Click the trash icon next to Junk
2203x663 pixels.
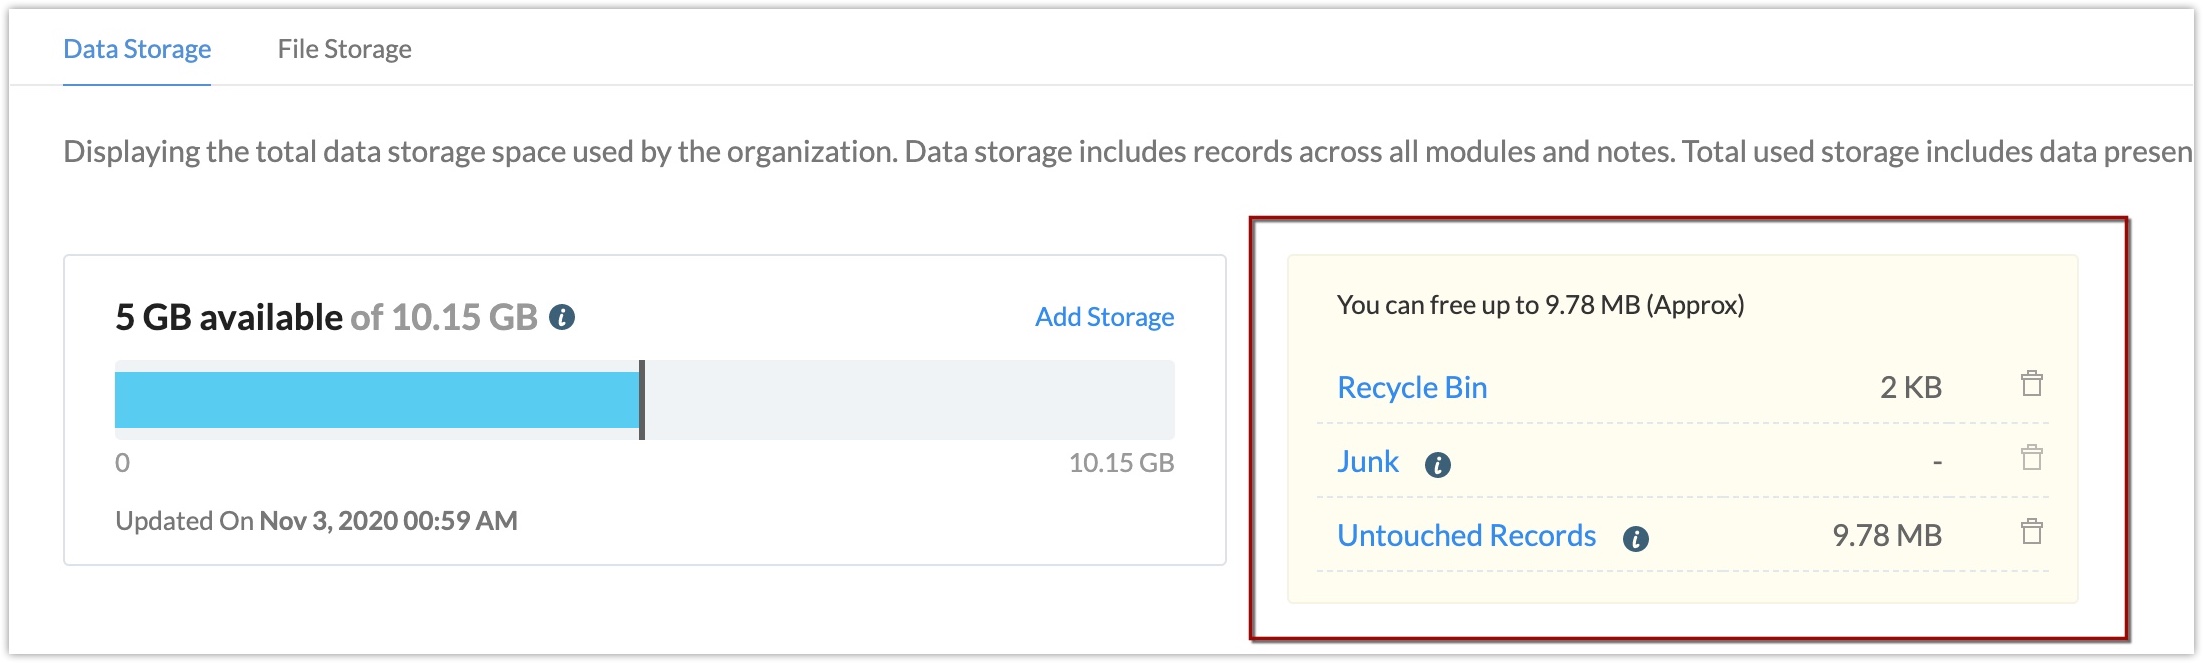2032,459
